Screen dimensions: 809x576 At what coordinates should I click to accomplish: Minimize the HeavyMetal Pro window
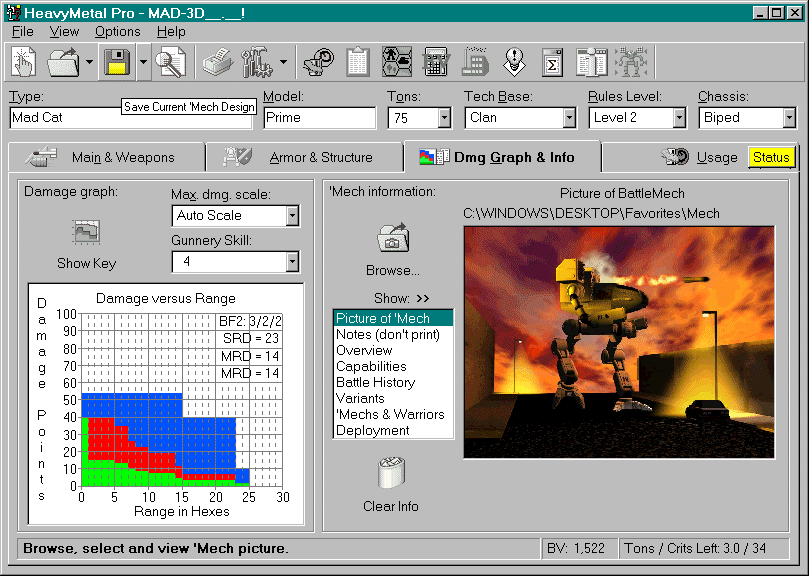(x=759, y=13)
